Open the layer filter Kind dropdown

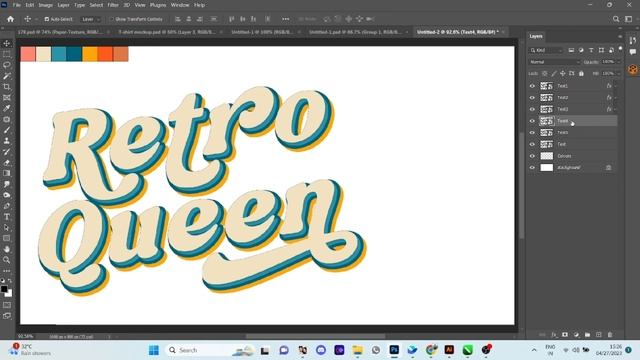coord(546,50)
